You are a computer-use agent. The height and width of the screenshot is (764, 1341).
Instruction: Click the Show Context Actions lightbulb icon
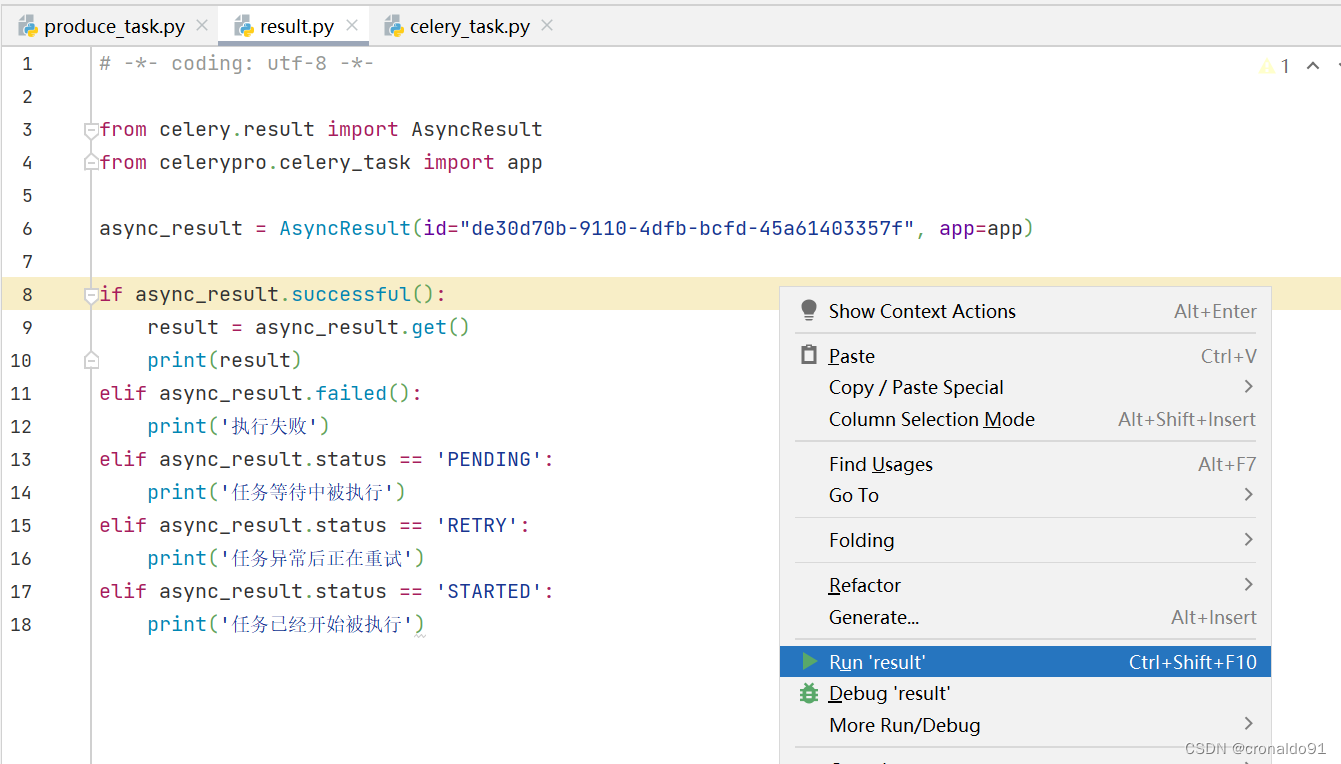click(809, 311)
